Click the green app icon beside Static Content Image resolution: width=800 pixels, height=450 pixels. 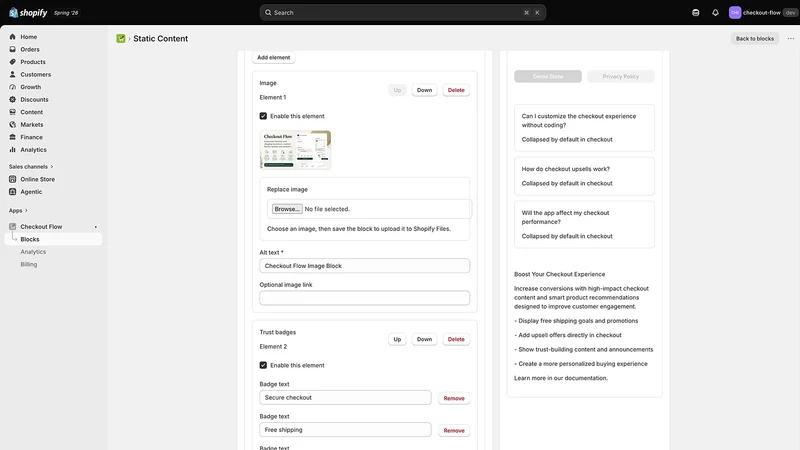[x=121, y=39]
